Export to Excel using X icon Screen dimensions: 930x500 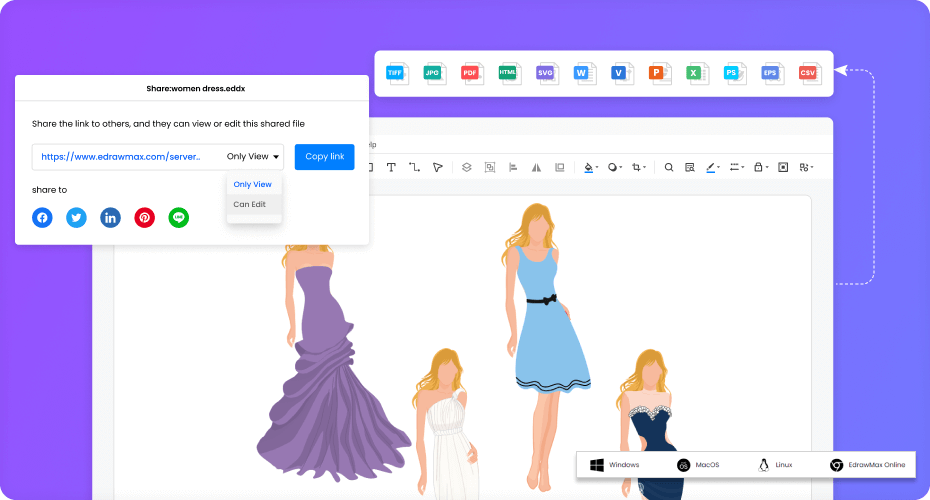[x=697, y=74]
